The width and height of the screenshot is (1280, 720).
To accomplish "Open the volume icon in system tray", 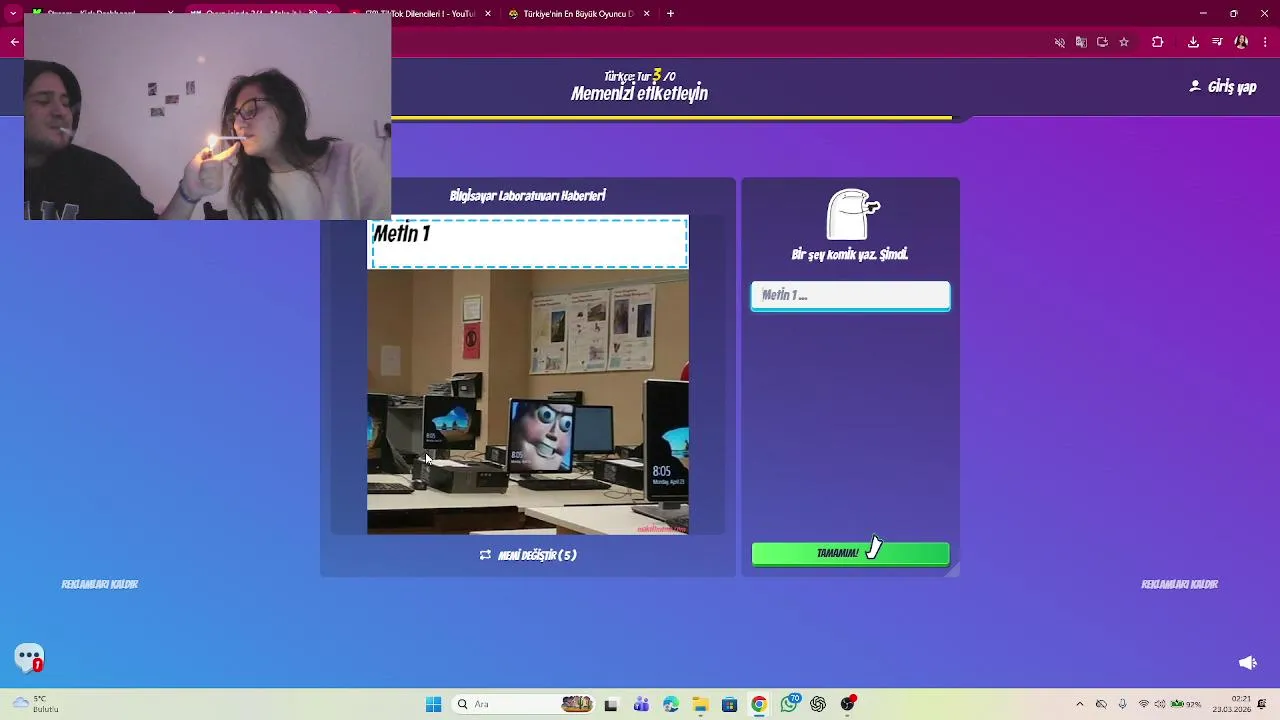I will click(1161, 704).
